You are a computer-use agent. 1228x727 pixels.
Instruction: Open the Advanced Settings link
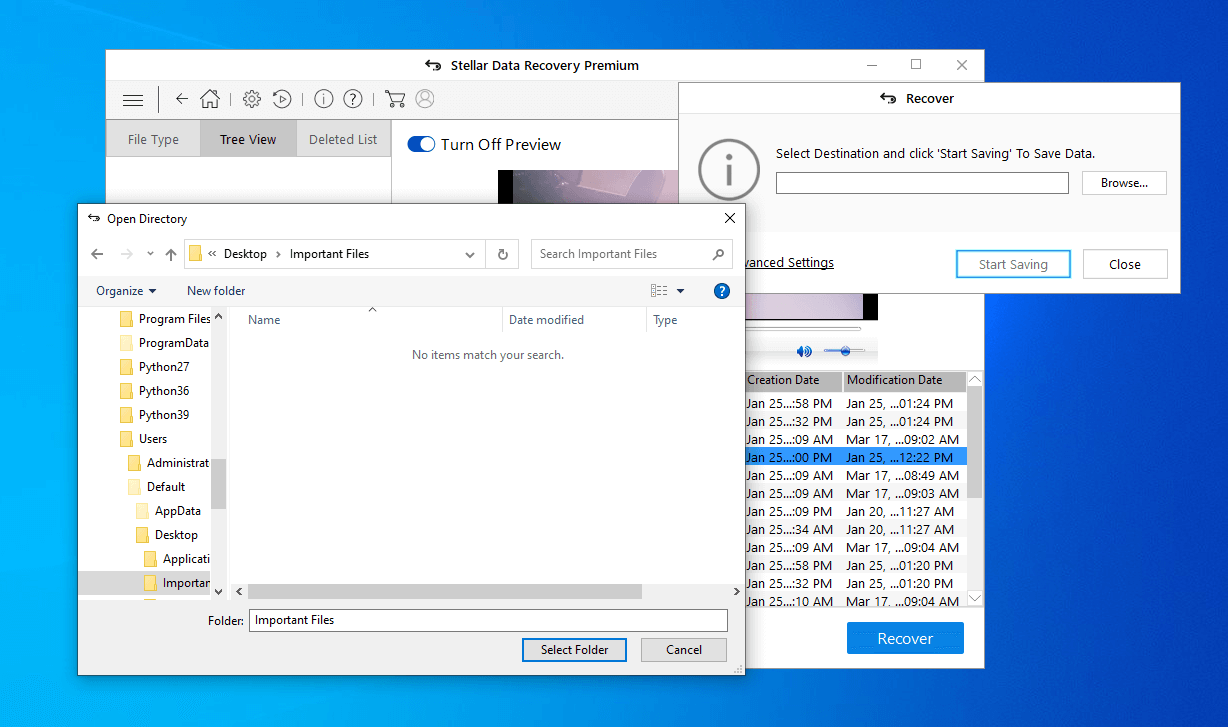coord(789,263)
